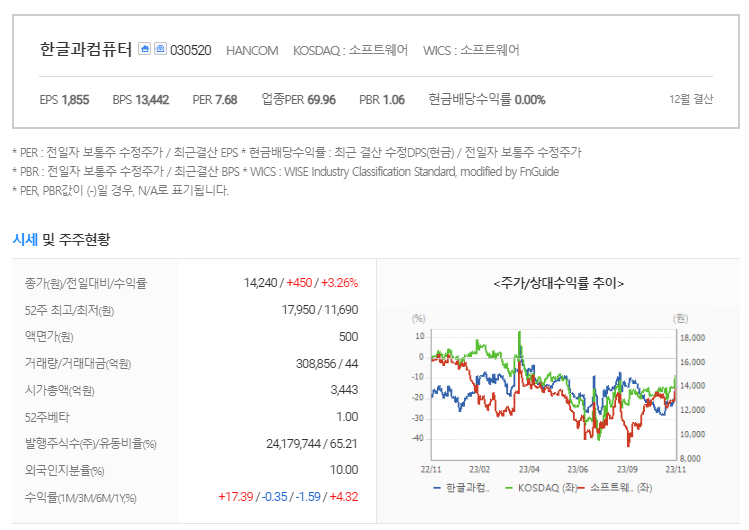The image size is (749, 530).
Task: Click the 발행주식수(주)/유동비율(%) row label
Action: tap(91, 444)
